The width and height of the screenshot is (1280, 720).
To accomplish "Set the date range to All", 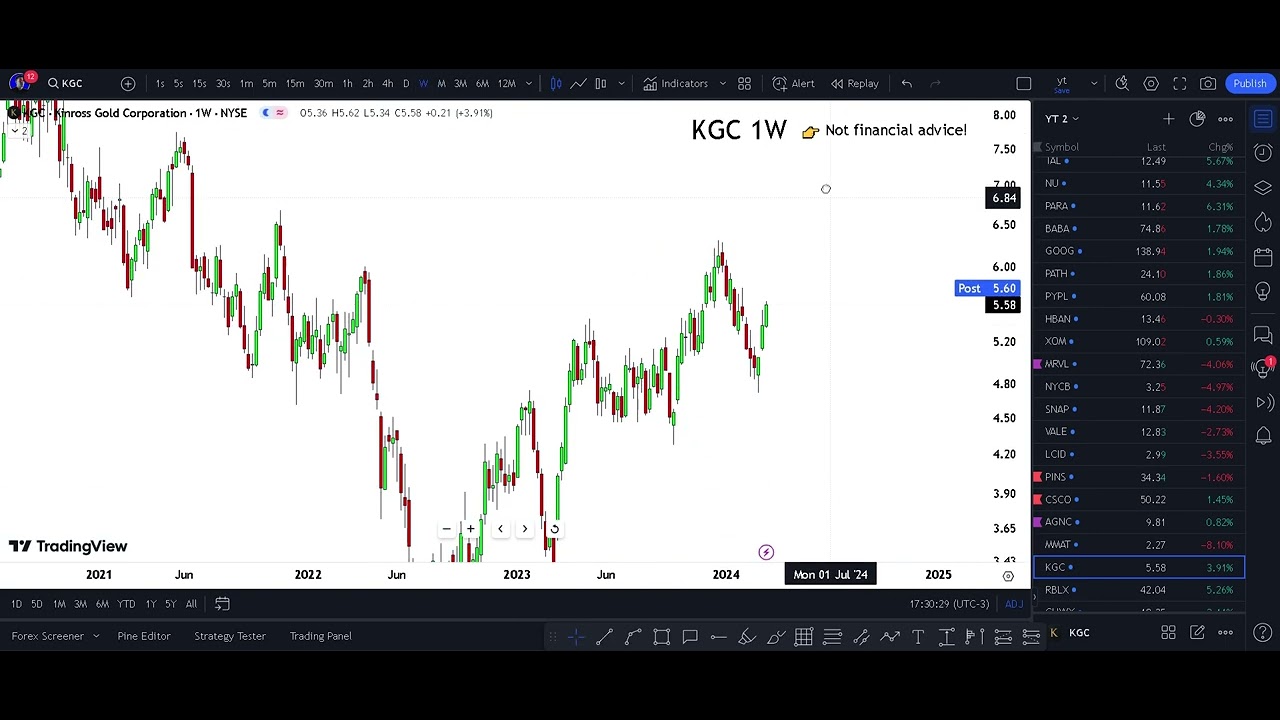I will [x=191, y=604].
